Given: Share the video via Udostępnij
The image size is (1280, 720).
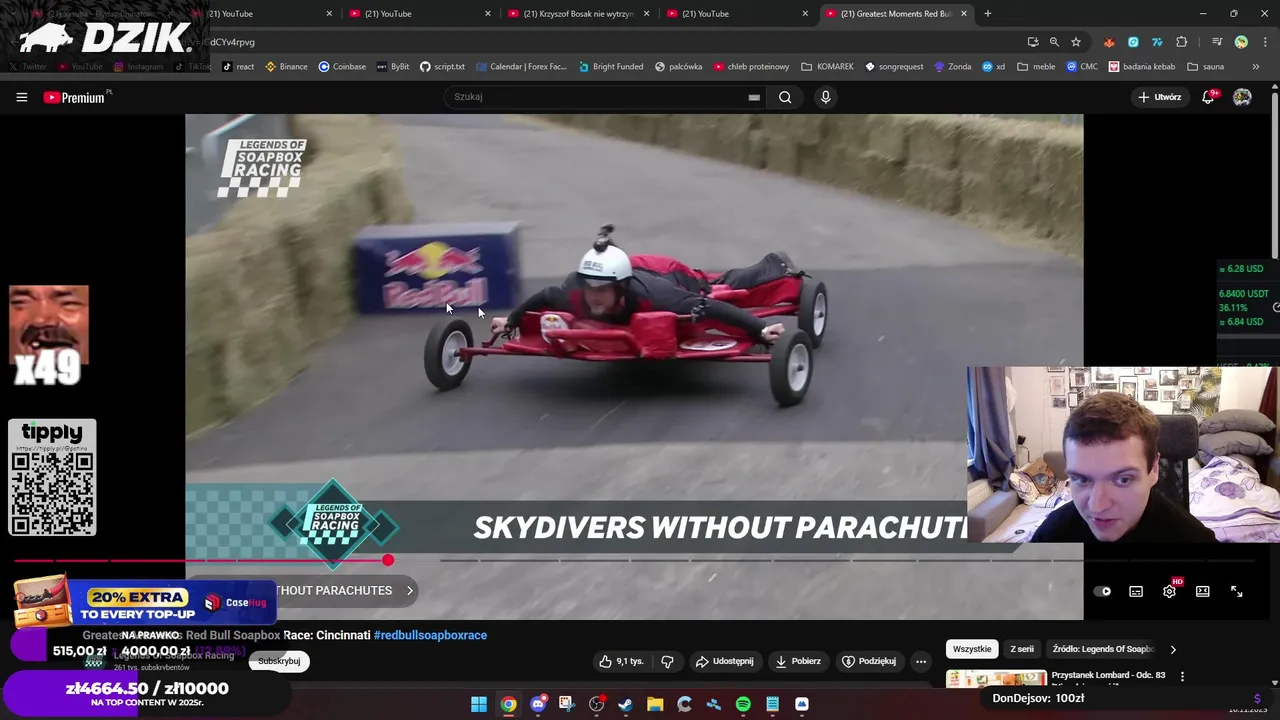Looking at the screenshot, I should click(x=724, y=661).
